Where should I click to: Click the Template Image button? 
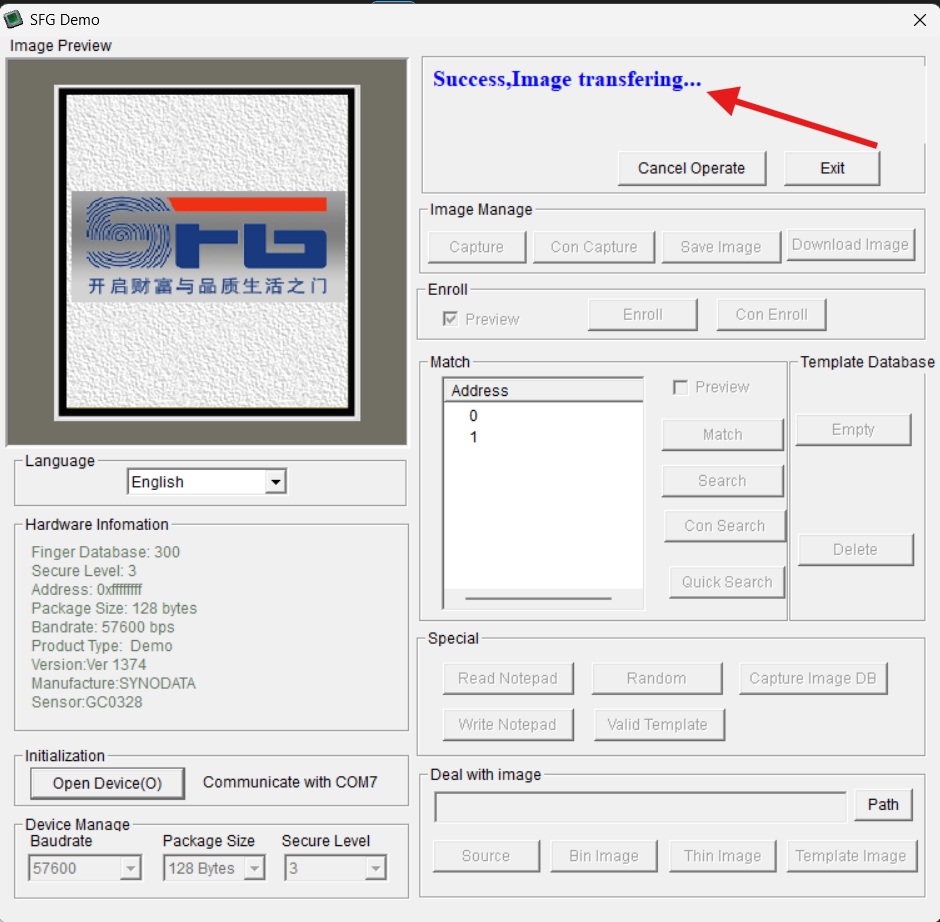tap(851, 856)
